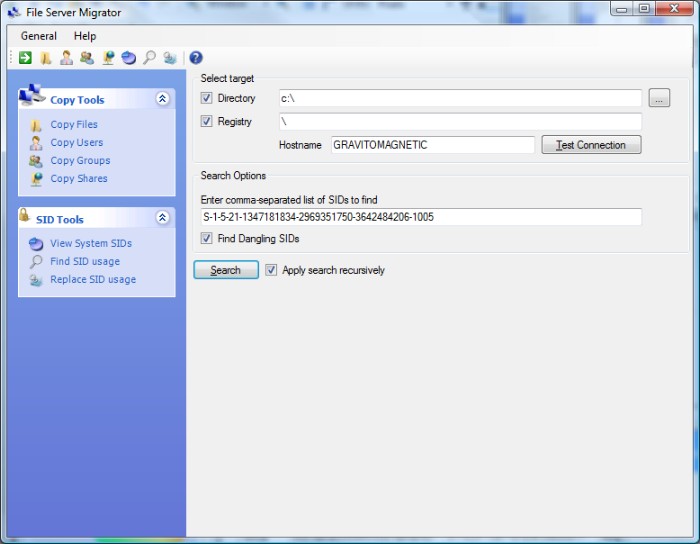This screenshot has width=700, height=544.
Task: Click the Copy Files toolbar icon
Action: click(x=45, y=58)
